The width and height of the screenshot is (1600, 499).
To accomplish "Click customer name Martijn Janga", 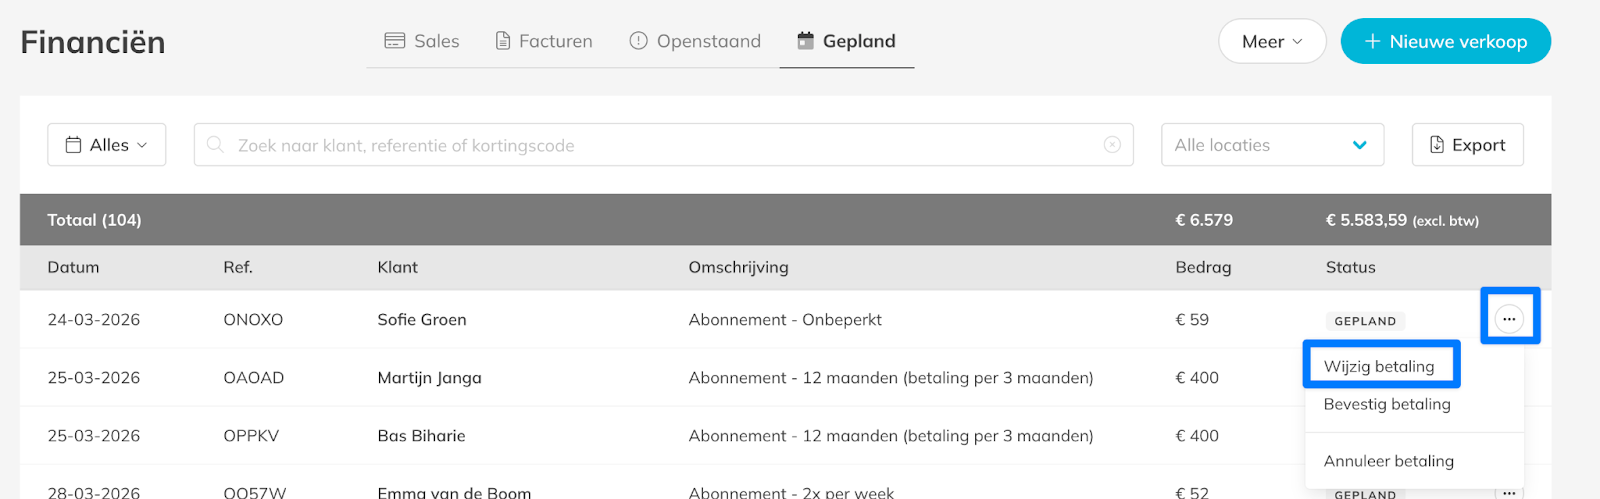I will (x=429, y=378).
